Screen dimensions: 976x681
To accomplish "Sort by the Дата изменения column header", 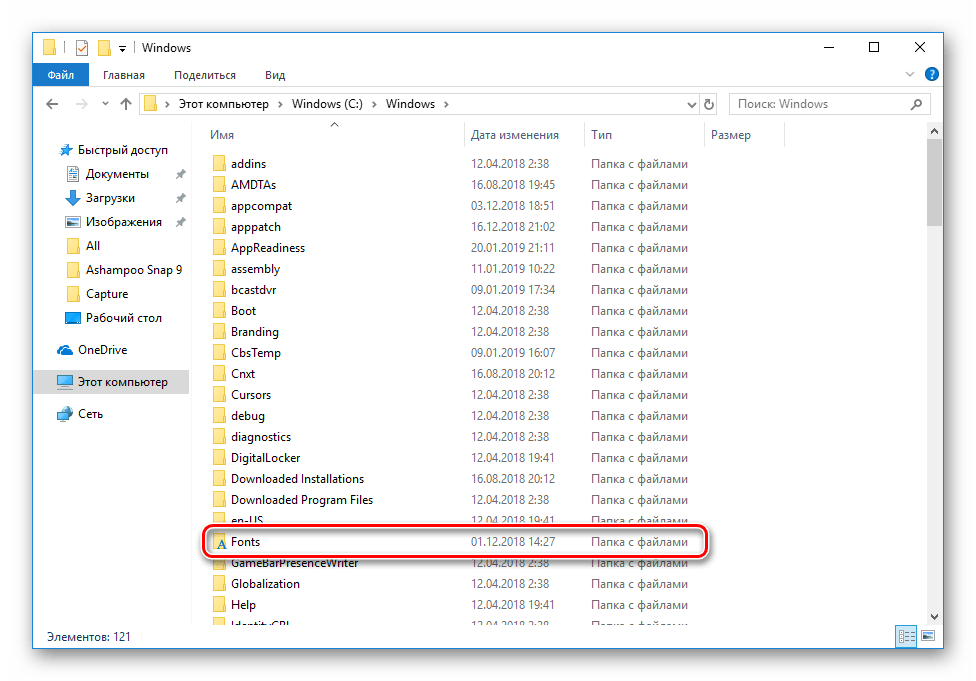I will [x=514, y=135].
